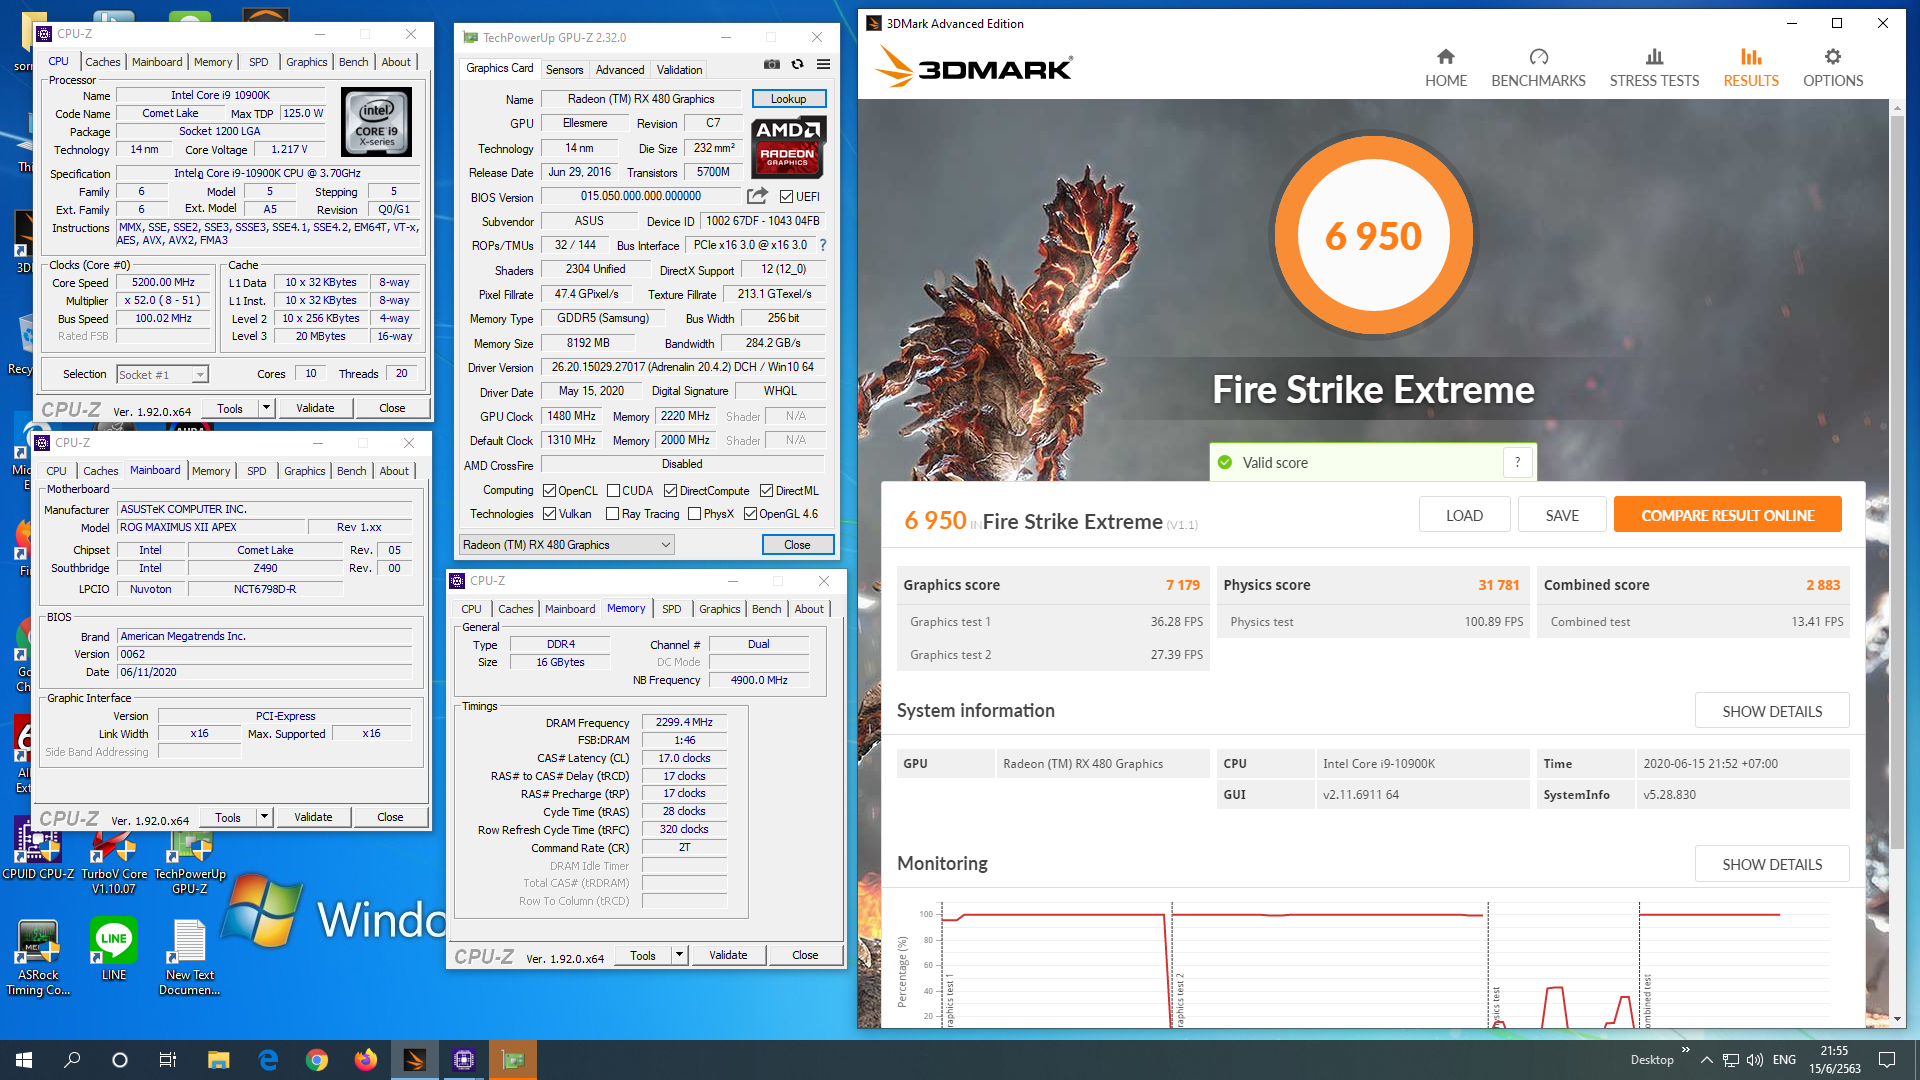Toggle OpenCL checkbox
The width and height of the screenshot is (1920, 1080).
(549, 491)
